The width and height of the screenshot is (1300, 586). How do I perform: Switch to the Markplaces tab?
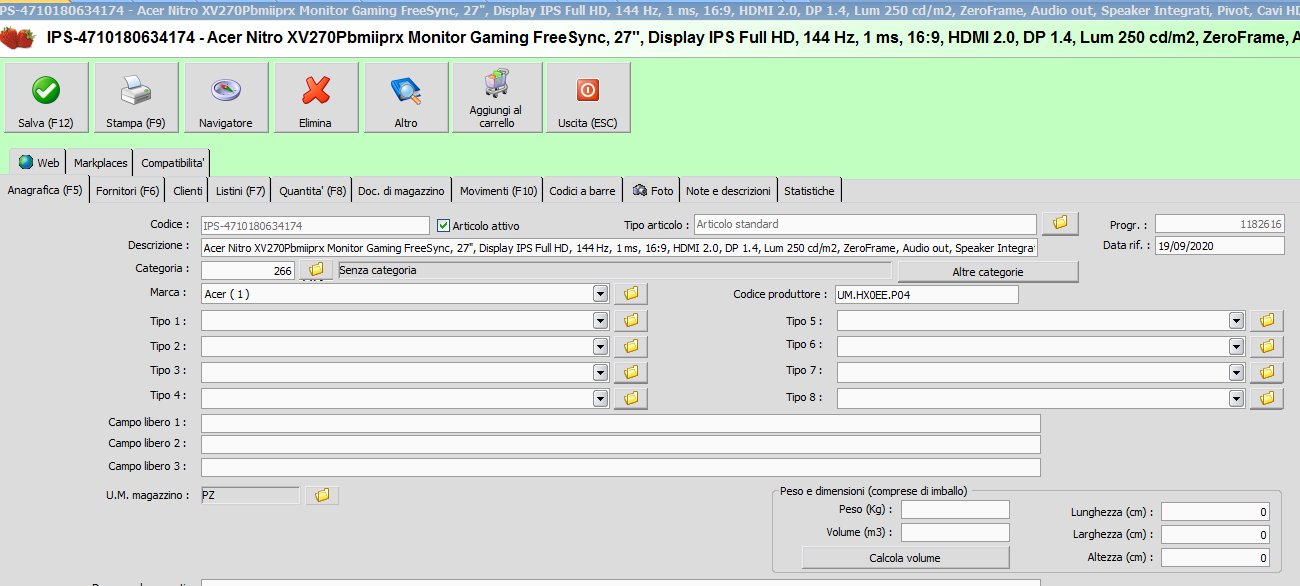[x=101, y=163]
